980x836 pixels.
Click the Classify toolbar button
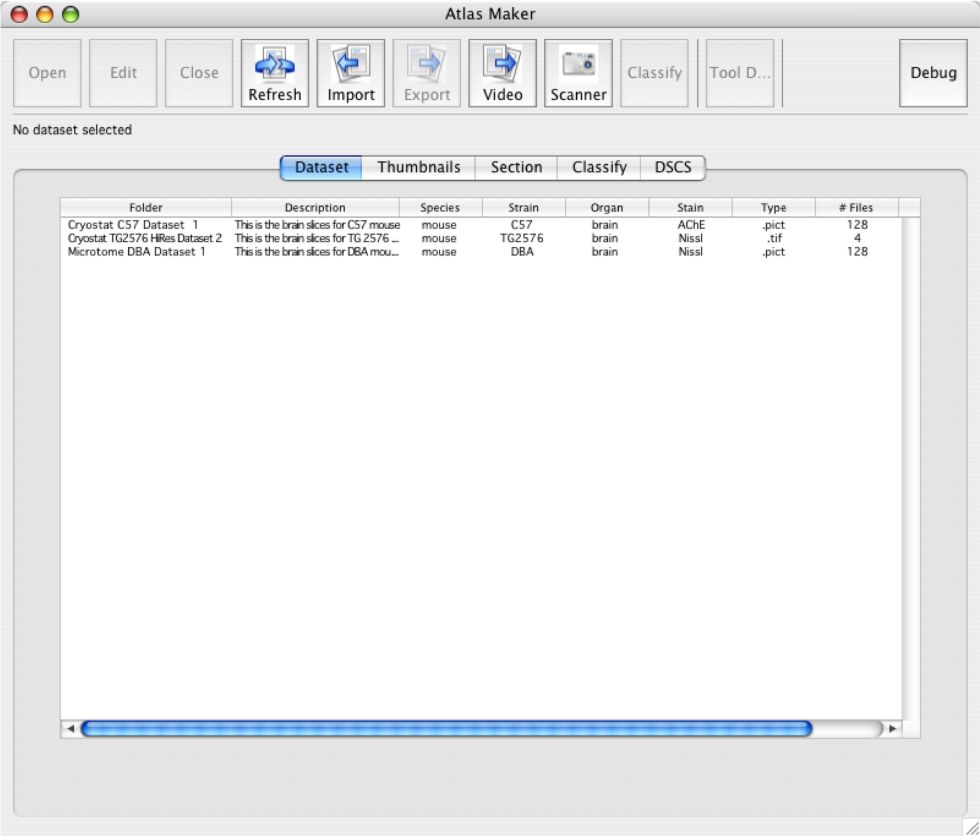click(655, 73)
